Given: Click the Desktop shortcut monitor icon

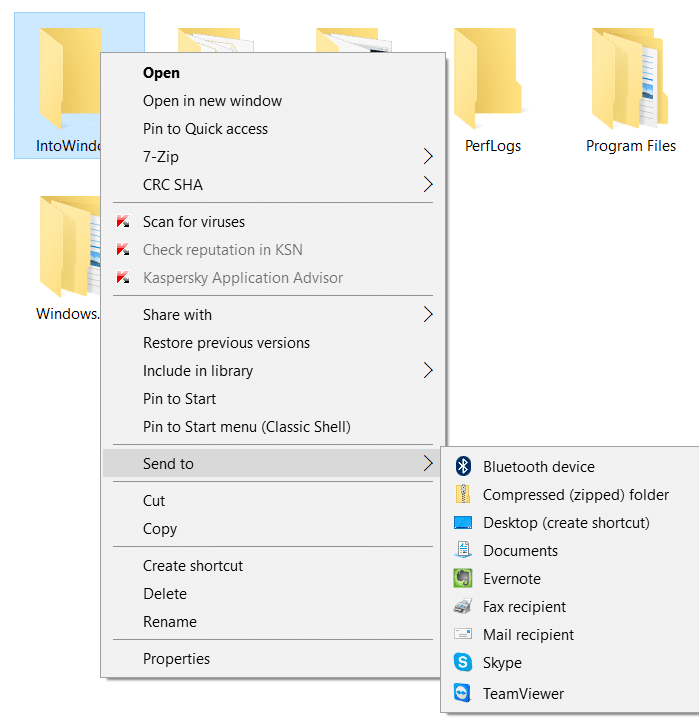Looking at the screenshot, I should tap(463, 523).
